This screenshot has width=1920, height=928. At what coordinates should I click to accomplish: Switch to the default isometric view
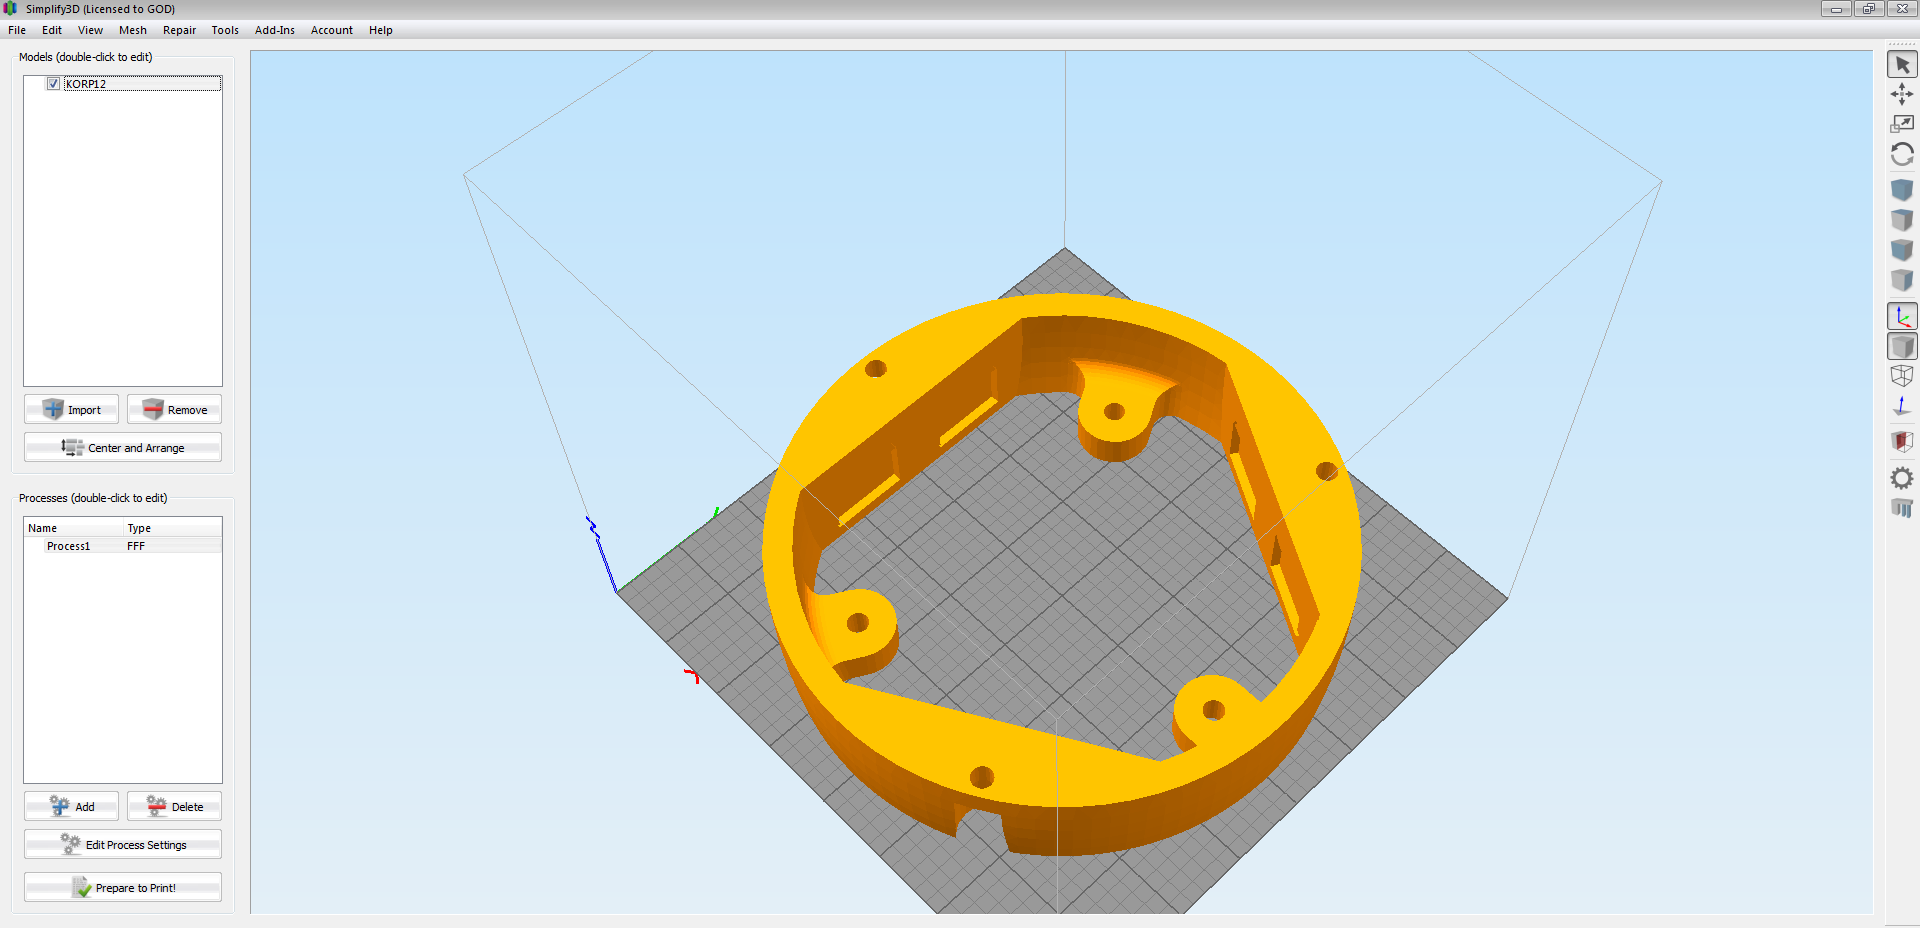pyautogui.click(x=1902, y=190)
